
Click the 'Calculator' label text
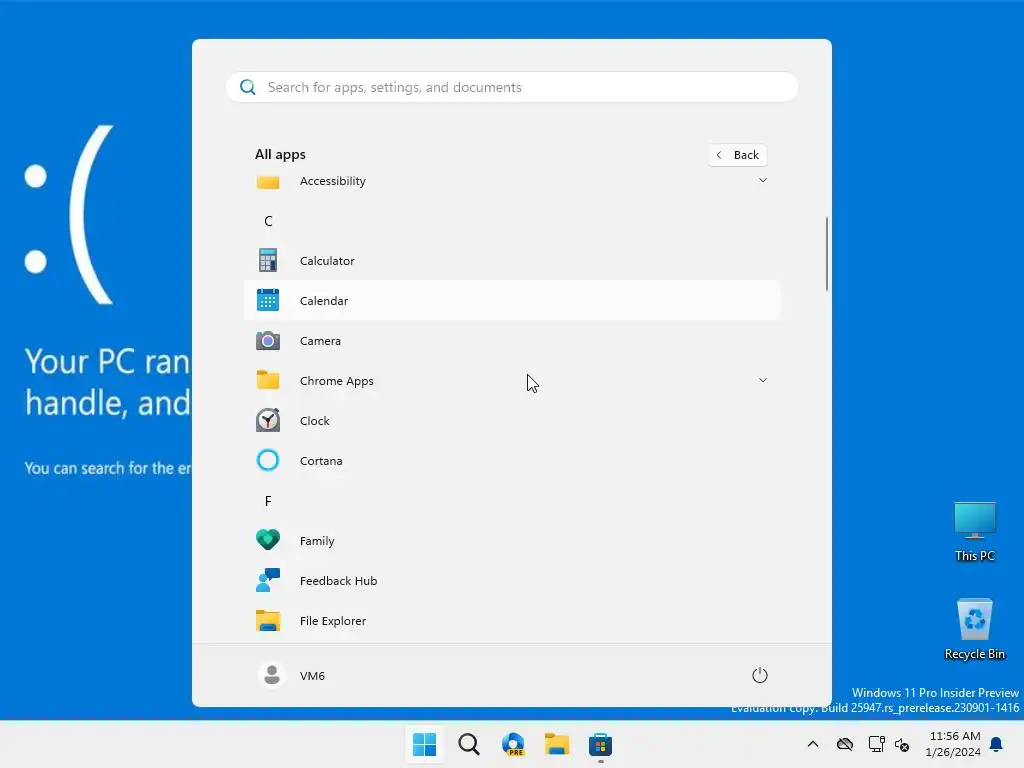click(327, 261)
